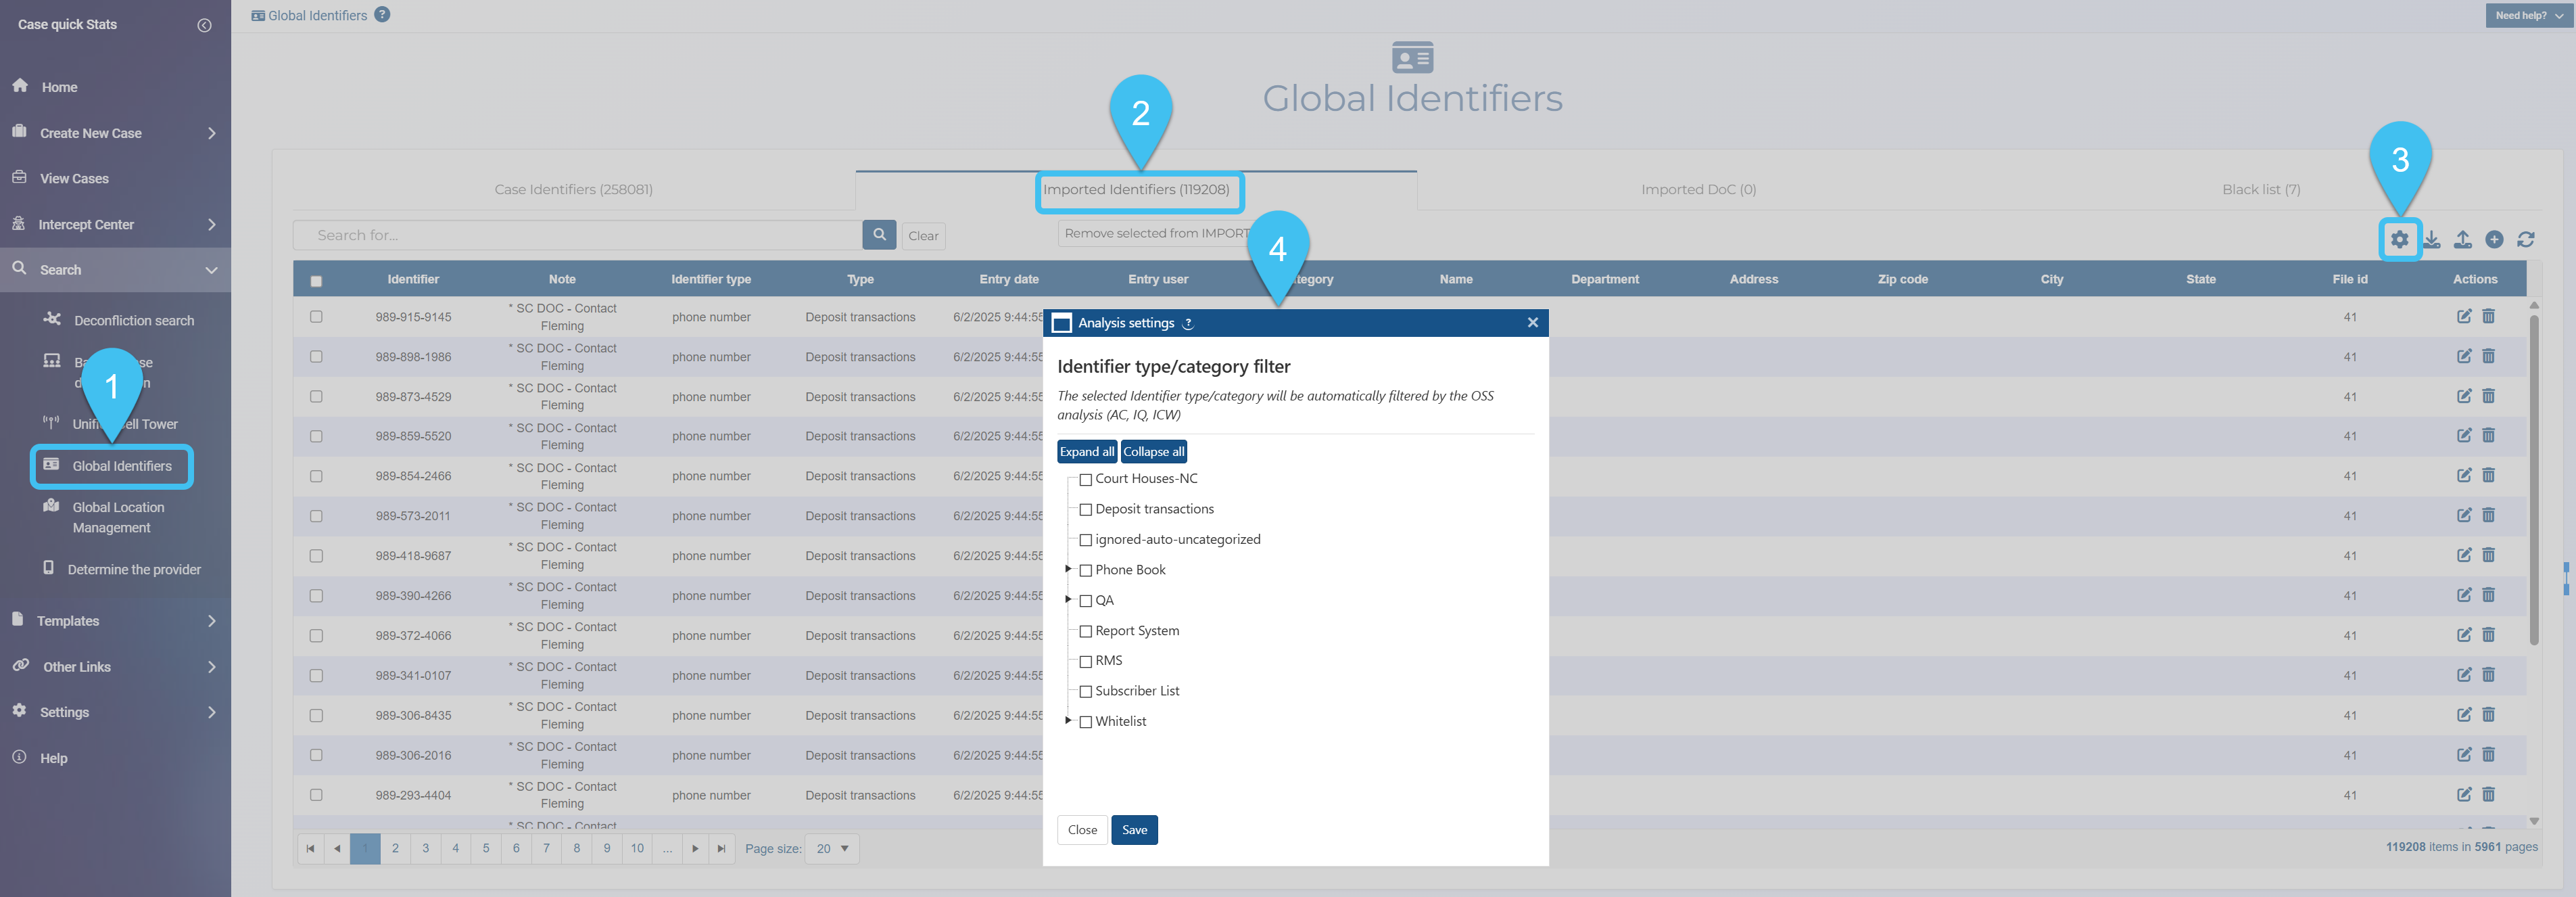Viewport: 2576px width, 897px height.
Task: Expand the Whitelist tree node
Action: click(x=1068, y=720)
